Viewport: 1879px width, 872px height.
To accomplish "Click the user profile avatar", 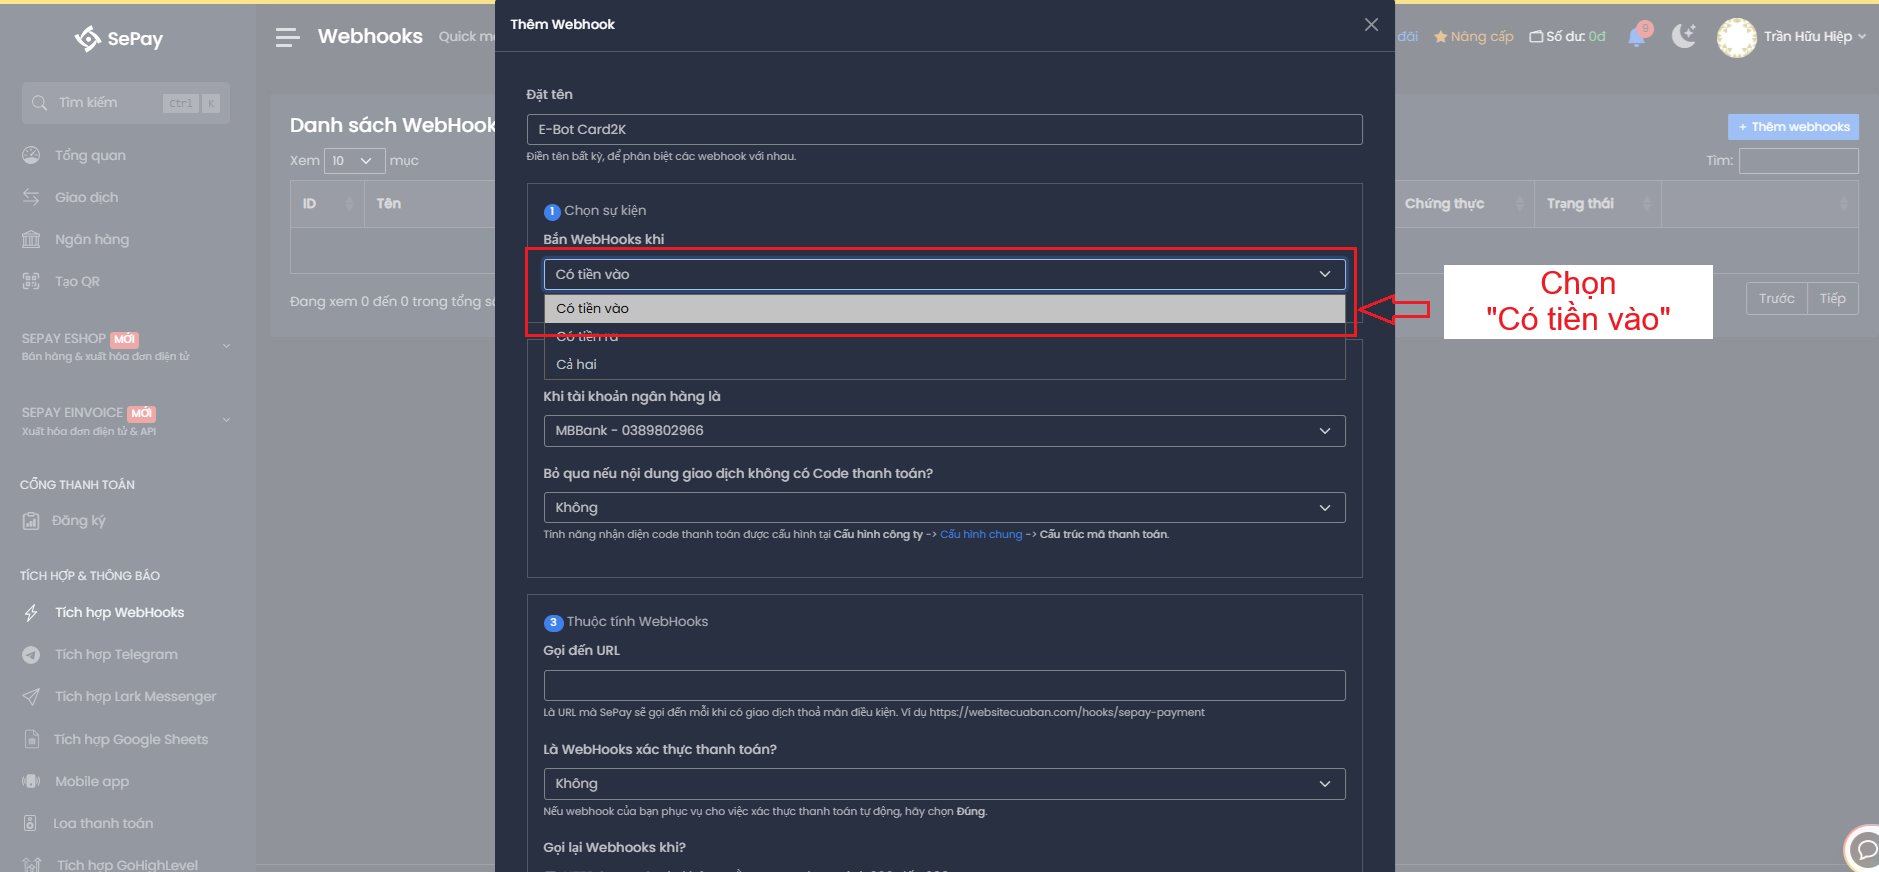I will pos(1736,37).
